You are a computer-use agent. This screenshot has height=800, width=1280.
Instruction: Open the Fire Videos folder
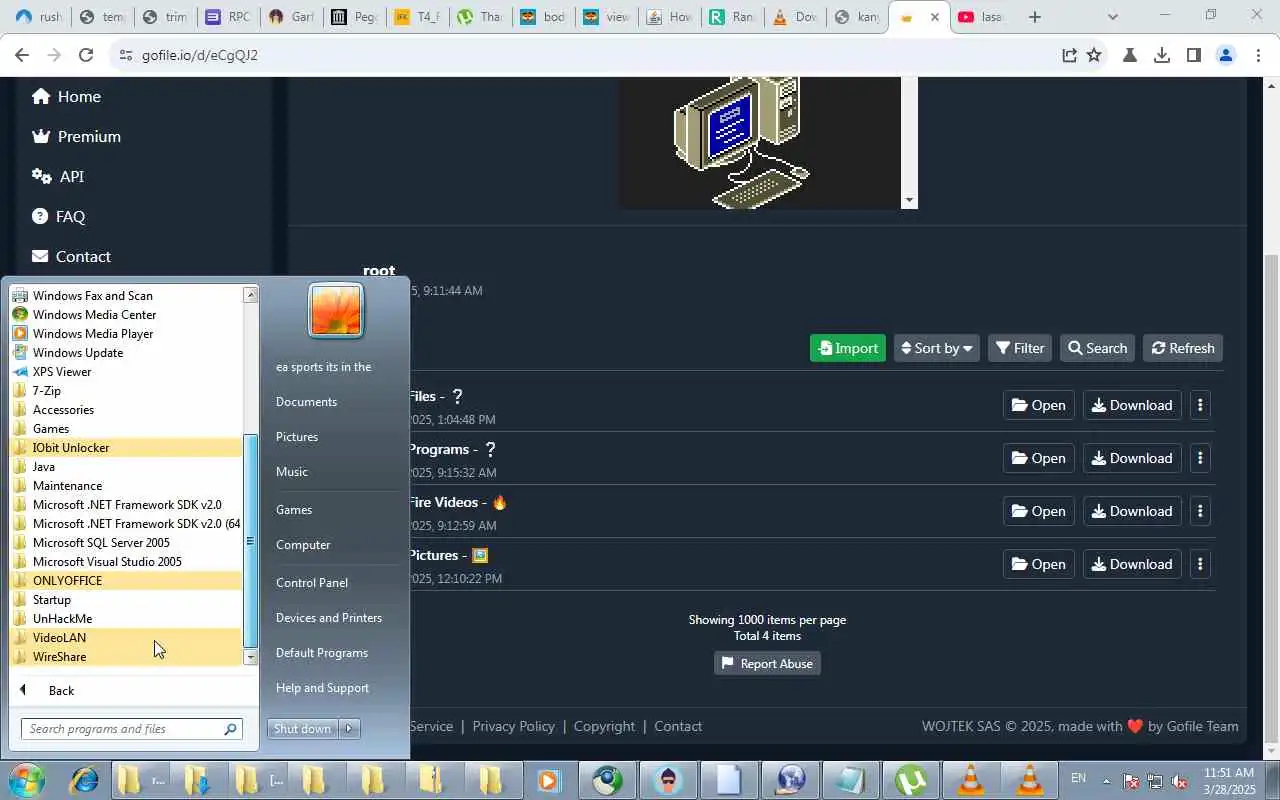point(1039,511)
